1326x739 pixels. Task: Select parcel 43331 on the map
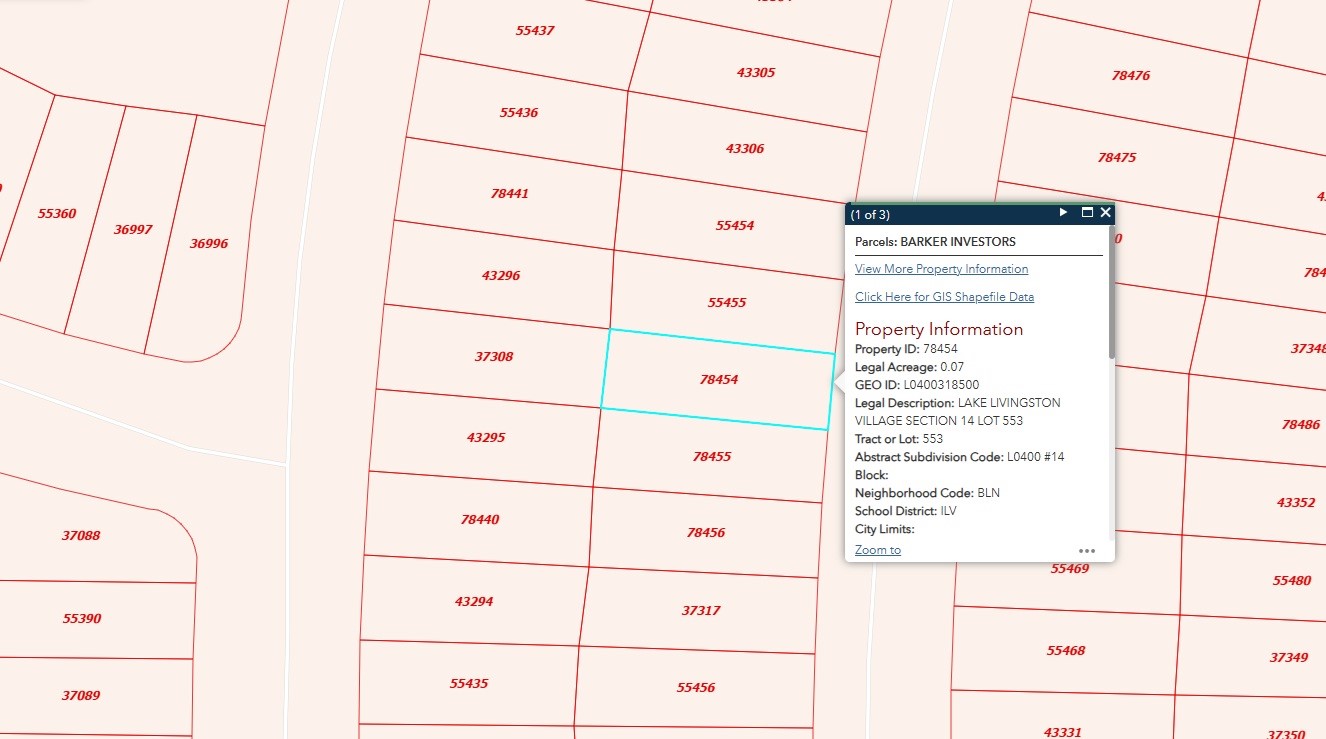pyautogui.click(x=1062, y=732)
